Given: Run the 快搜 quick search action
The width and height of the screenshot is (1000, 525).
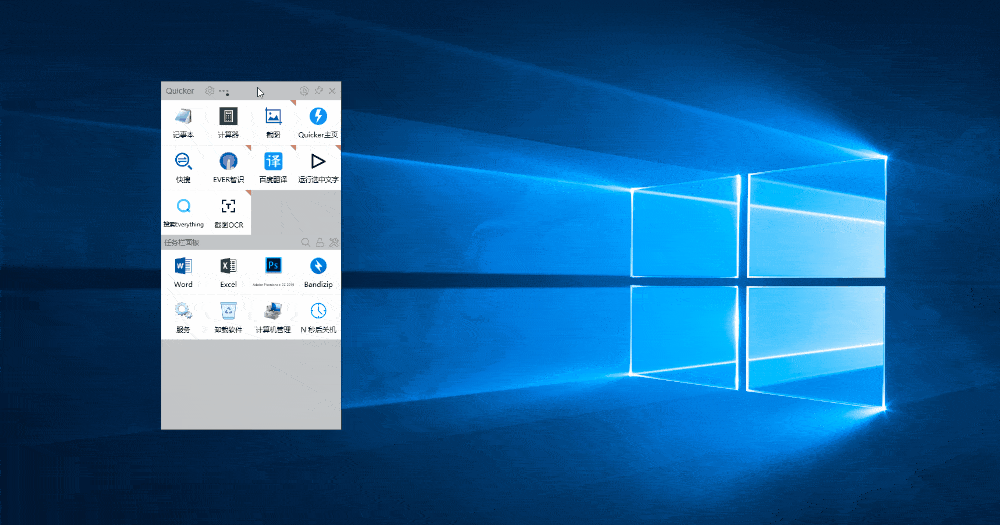Looking at the screenshot, I should click(184, 167).
